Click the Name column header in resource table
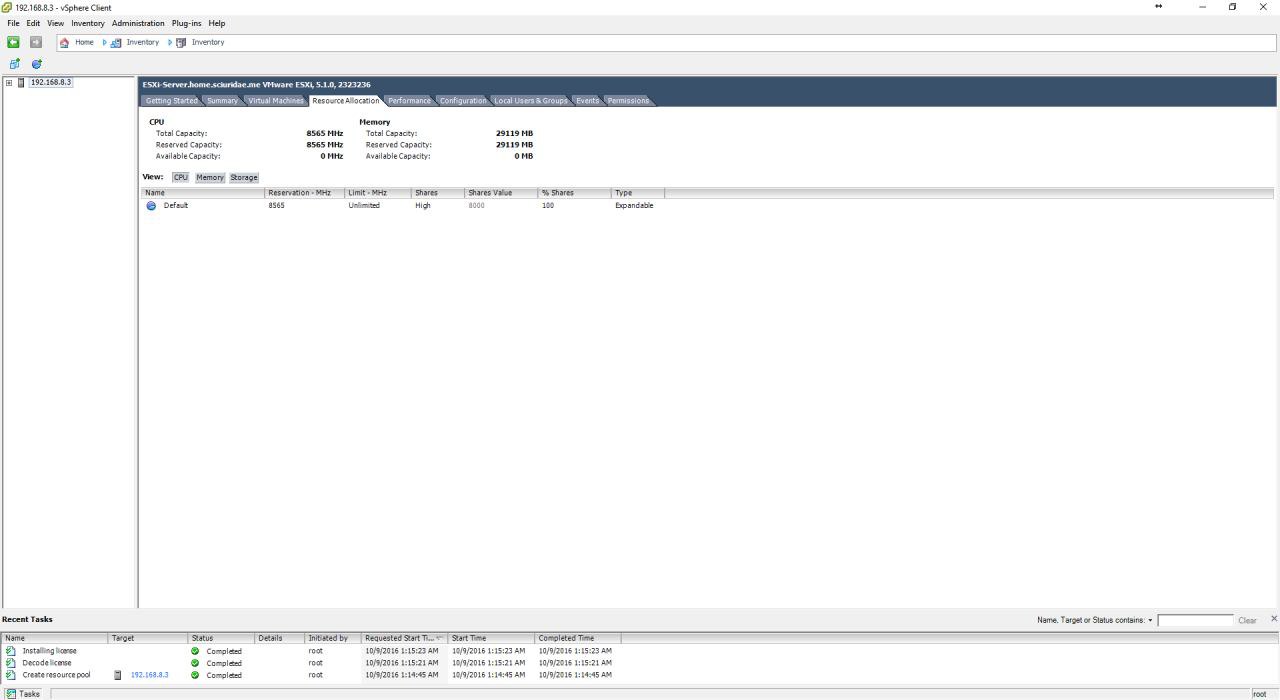This screenshot has height=700, width=1280. [203, 193]
